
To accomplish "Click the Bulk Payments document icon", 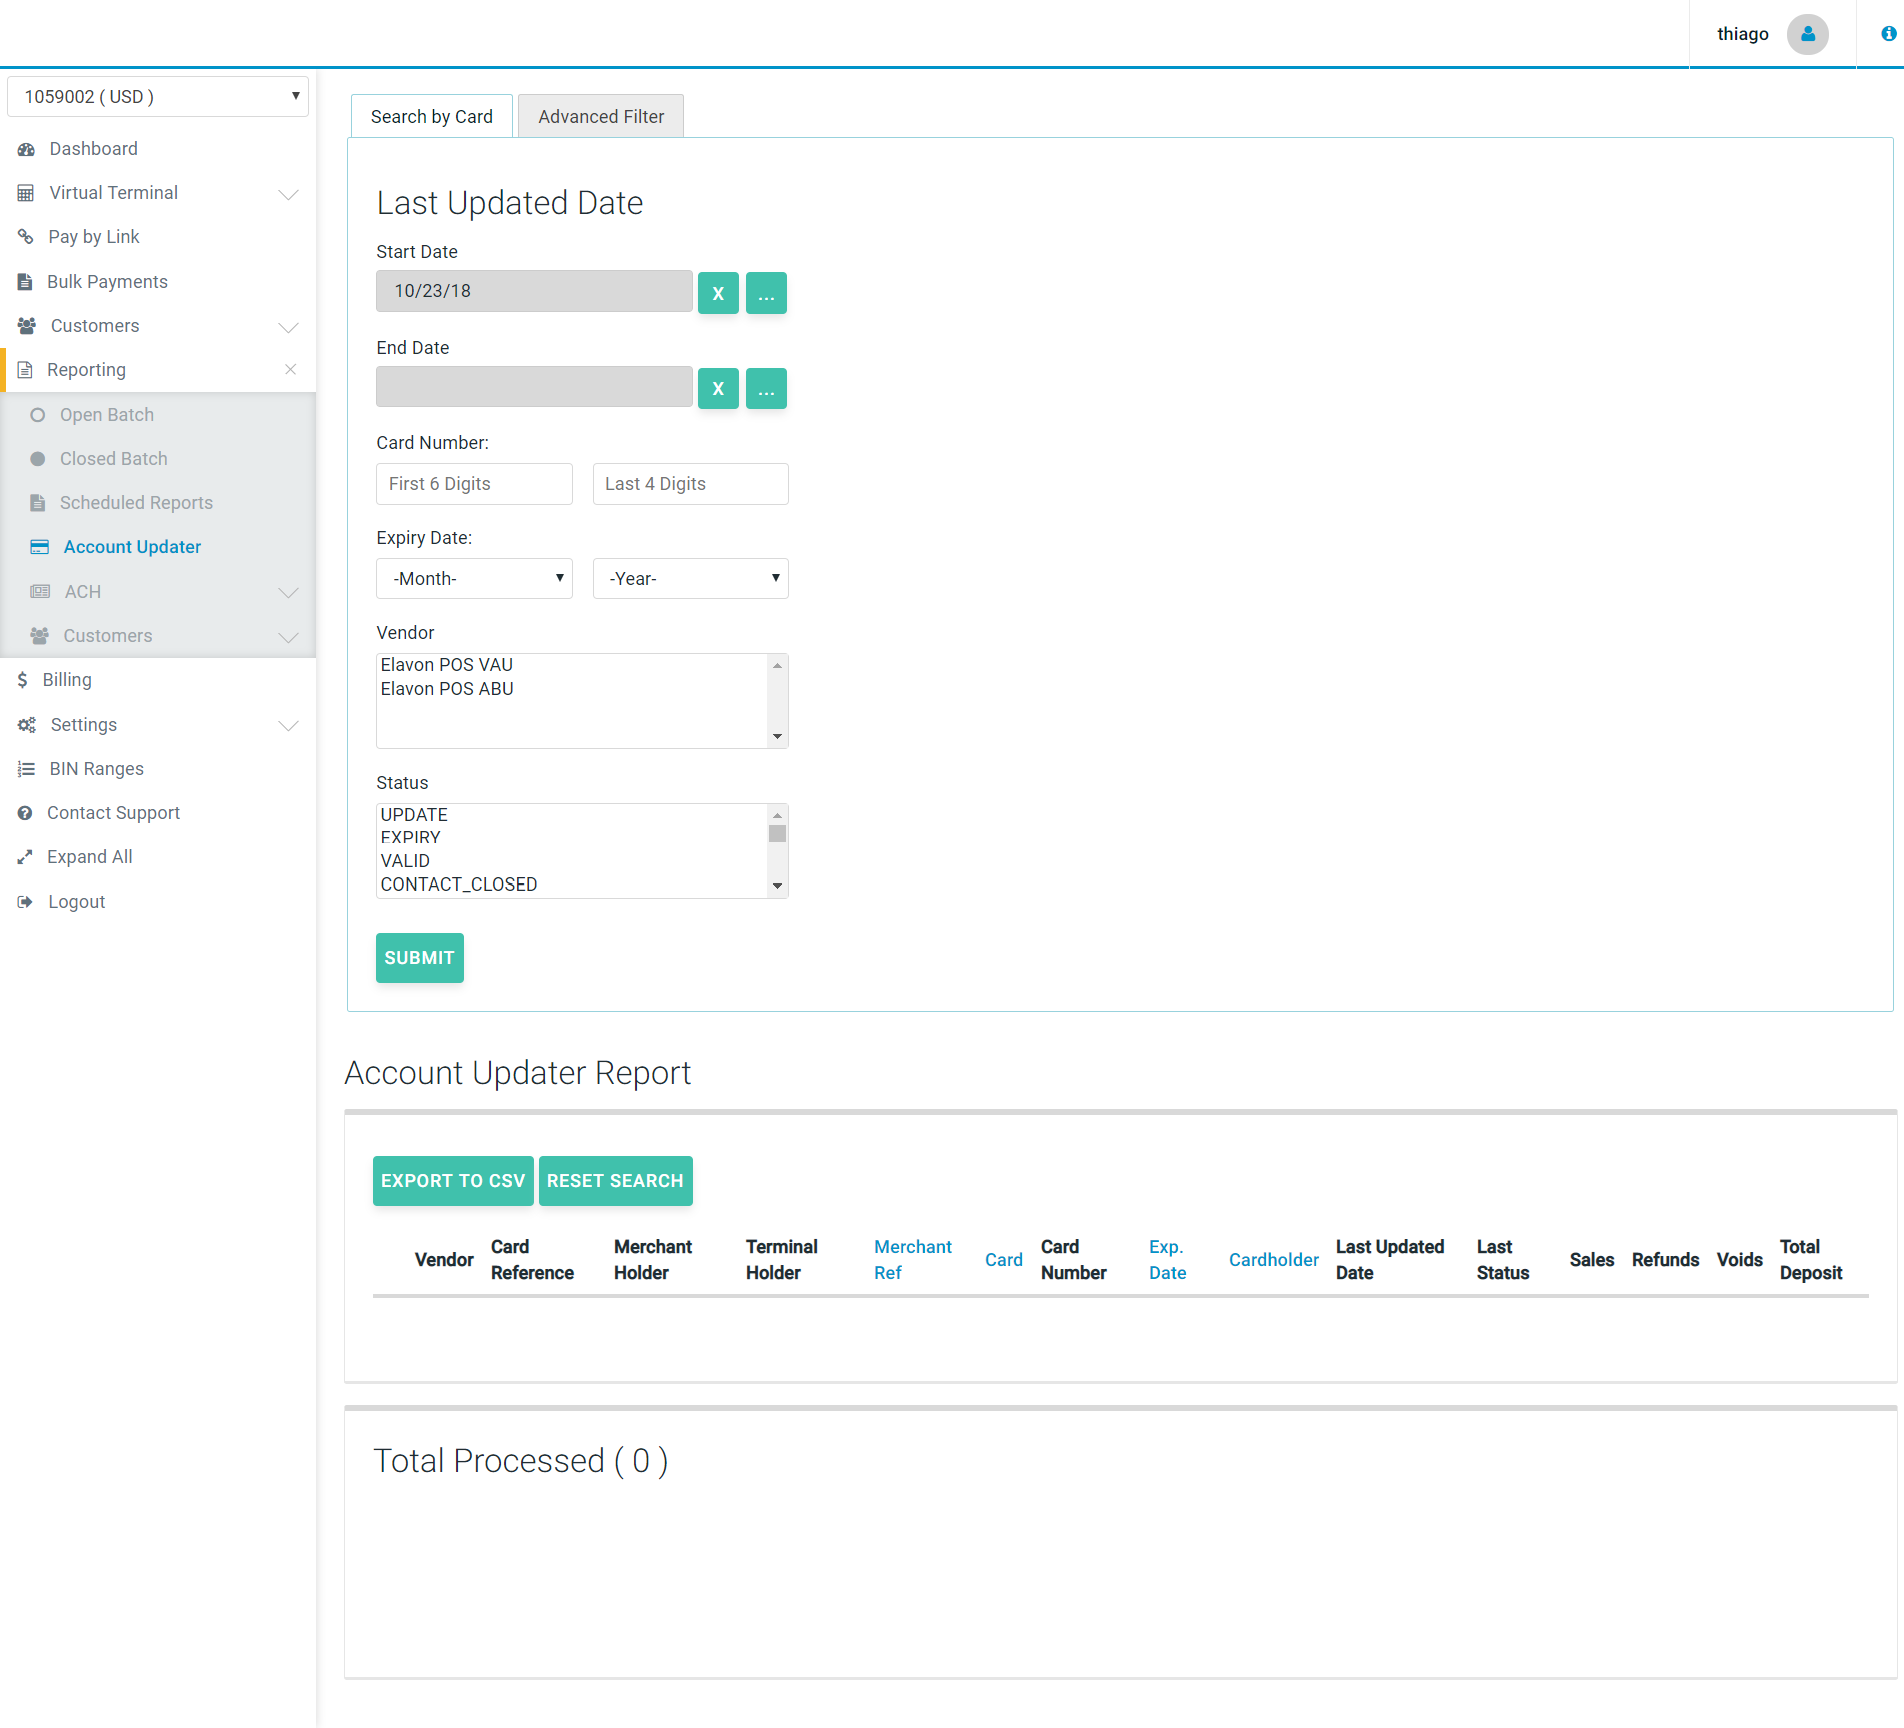I will pyautogui.click(x=26, y=282).
